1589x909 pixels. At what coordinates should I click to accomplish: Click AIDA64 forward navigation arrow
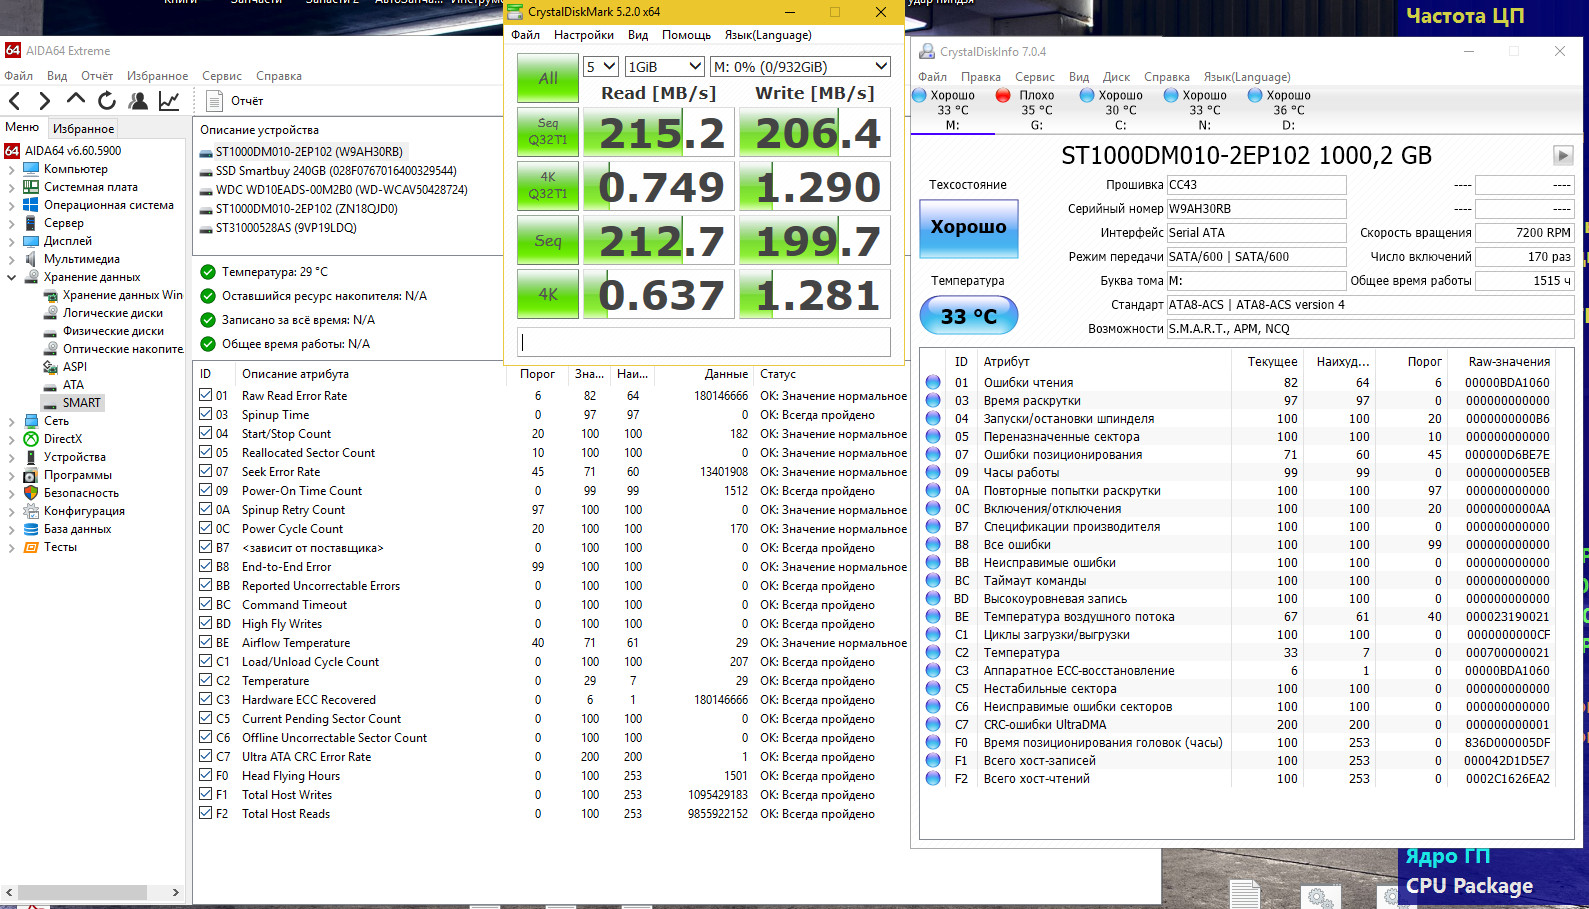[44, 101]
